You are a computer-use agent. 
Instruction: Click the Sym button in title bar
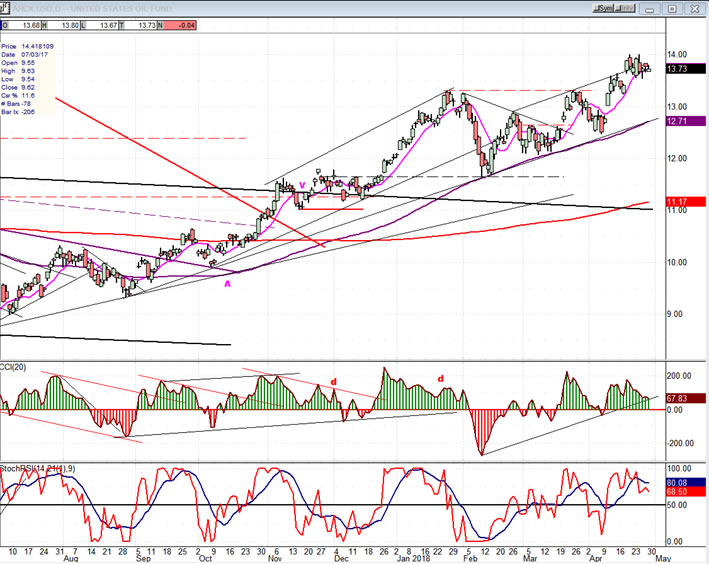[x=601, y=8]
